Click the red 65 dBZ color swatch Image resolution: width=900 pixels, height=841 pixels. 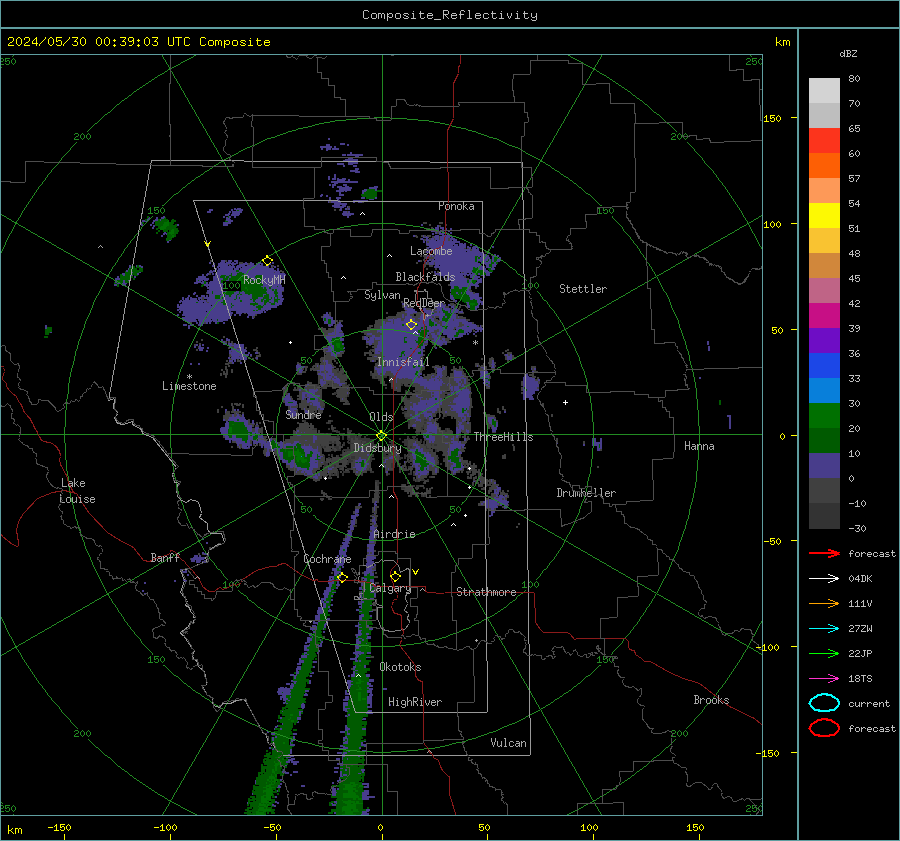click(x=824, y=141)
